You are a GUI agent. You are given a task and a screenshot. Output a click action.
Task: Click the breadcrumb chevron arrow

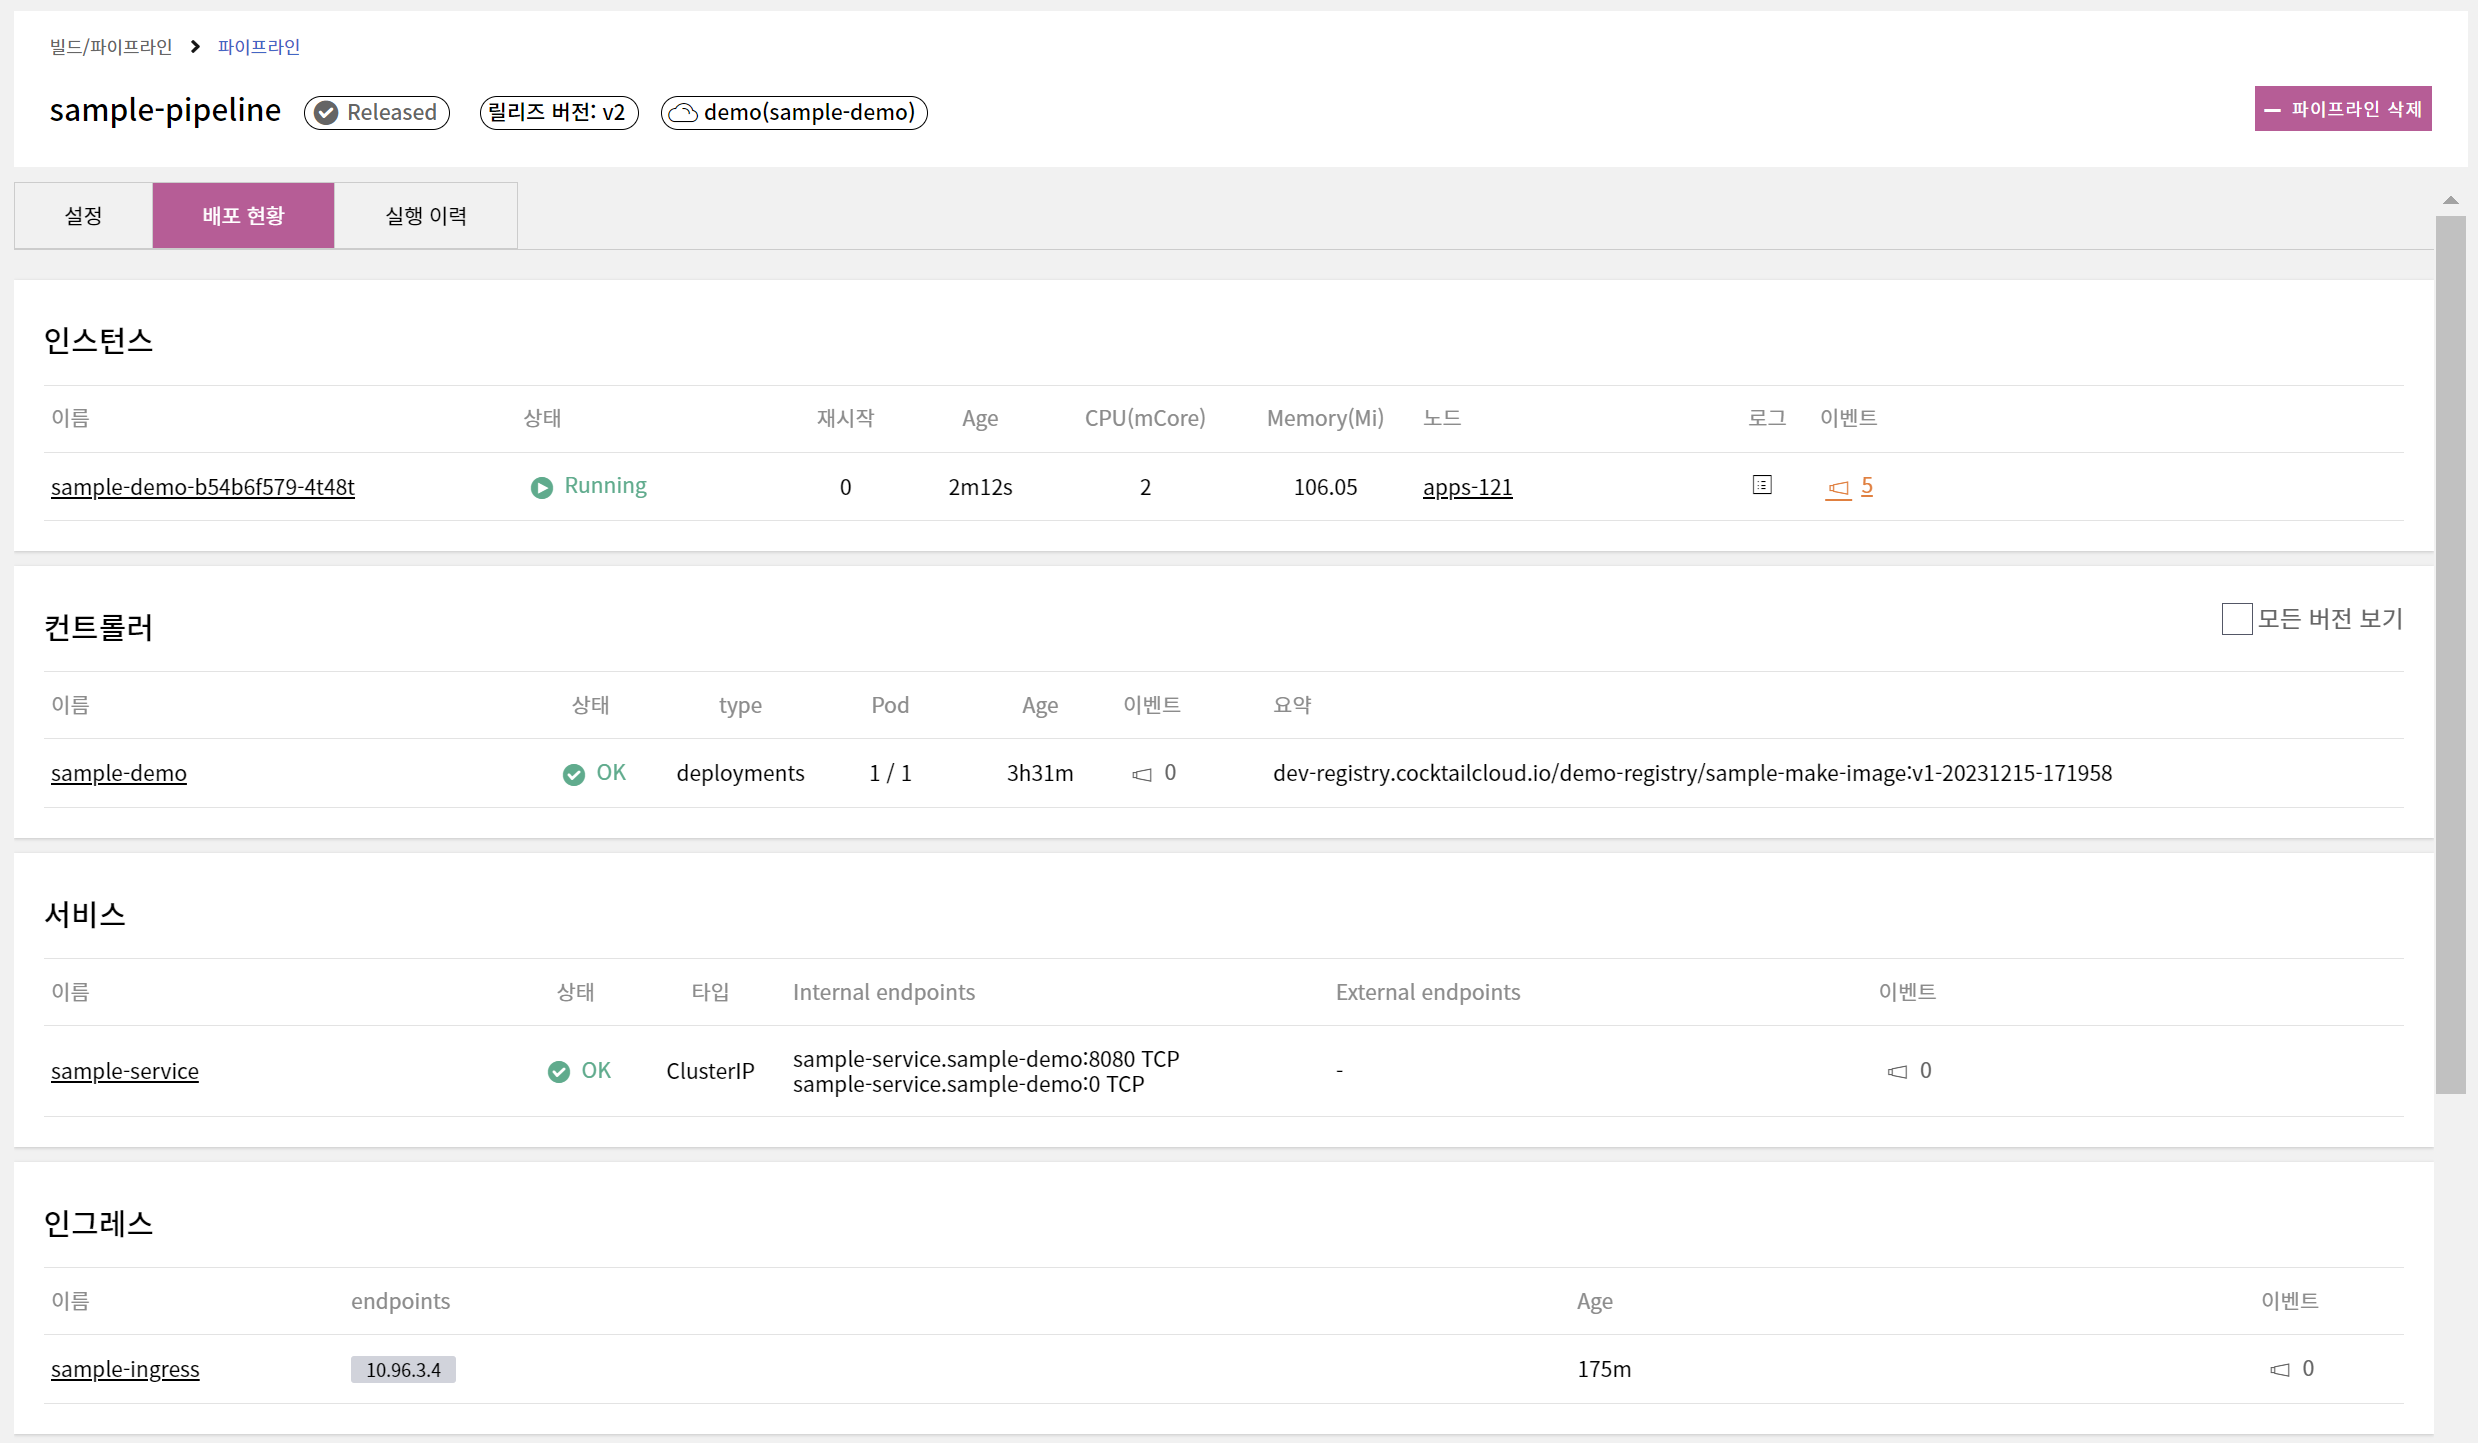point(195,47)
